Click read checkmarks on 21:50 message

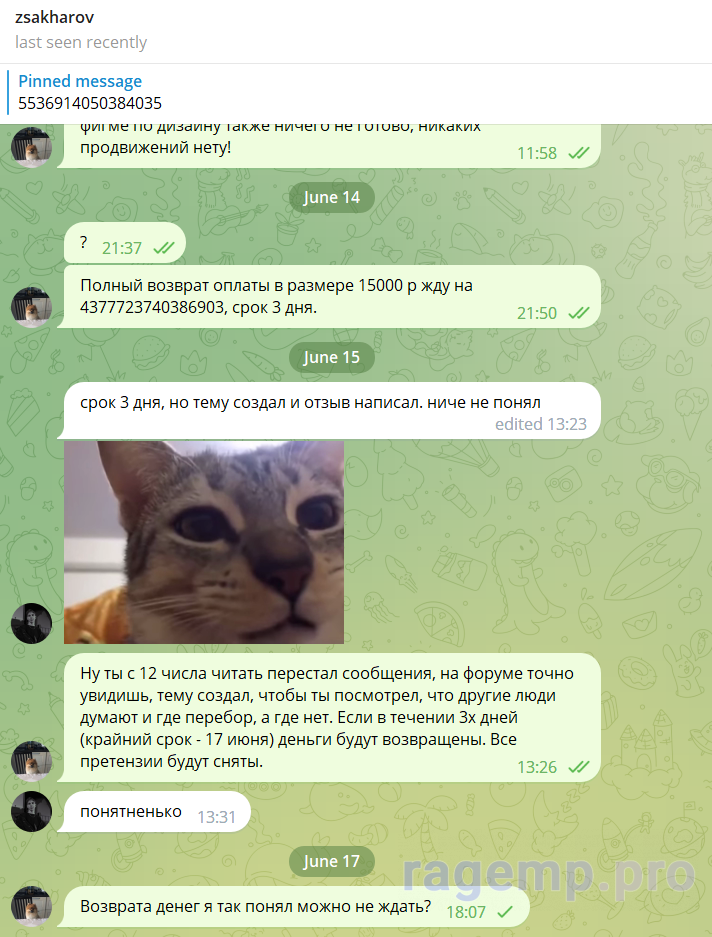coord(578,313)
